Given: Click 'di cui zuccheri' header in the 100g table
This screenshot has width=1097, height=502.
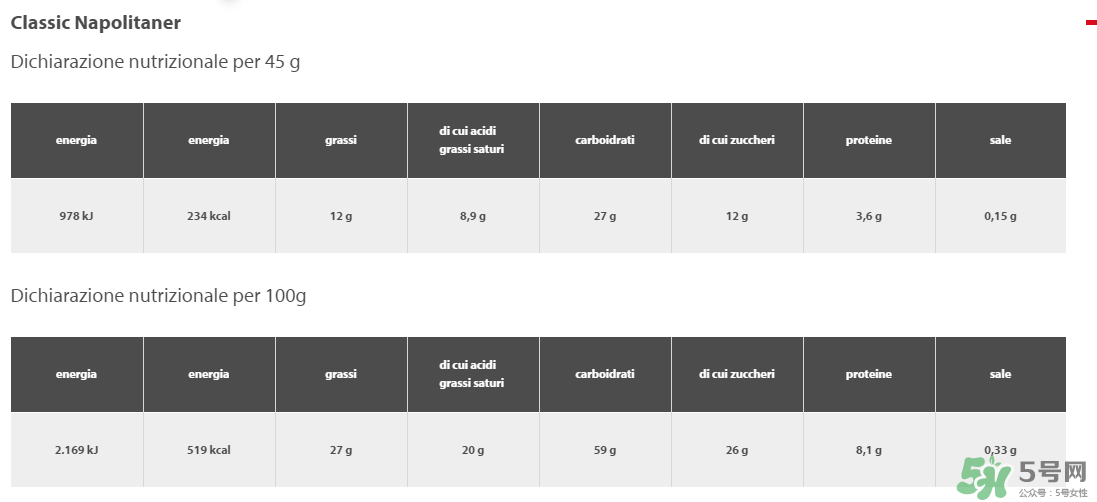Looking at the screenshot, I should point(737,374).
